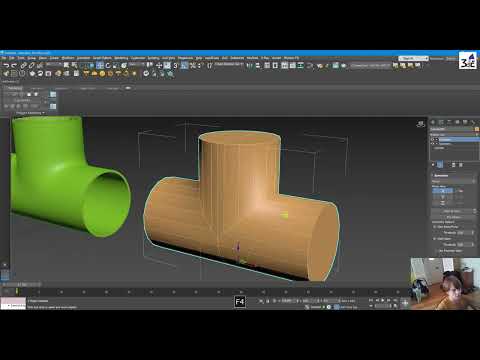Open the Align tool
The width and height of the screenshot is (480, 360).
coord(257,65)
